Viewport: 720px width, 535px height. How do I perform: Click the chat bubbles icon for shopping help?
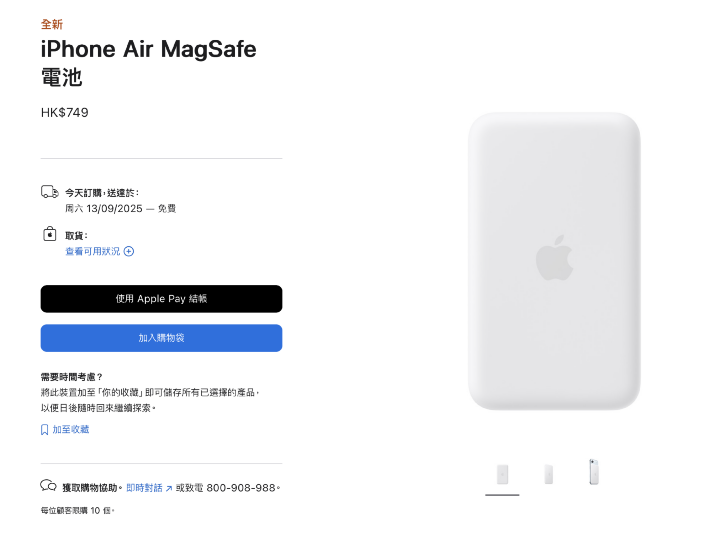click(x=48, y=485)
